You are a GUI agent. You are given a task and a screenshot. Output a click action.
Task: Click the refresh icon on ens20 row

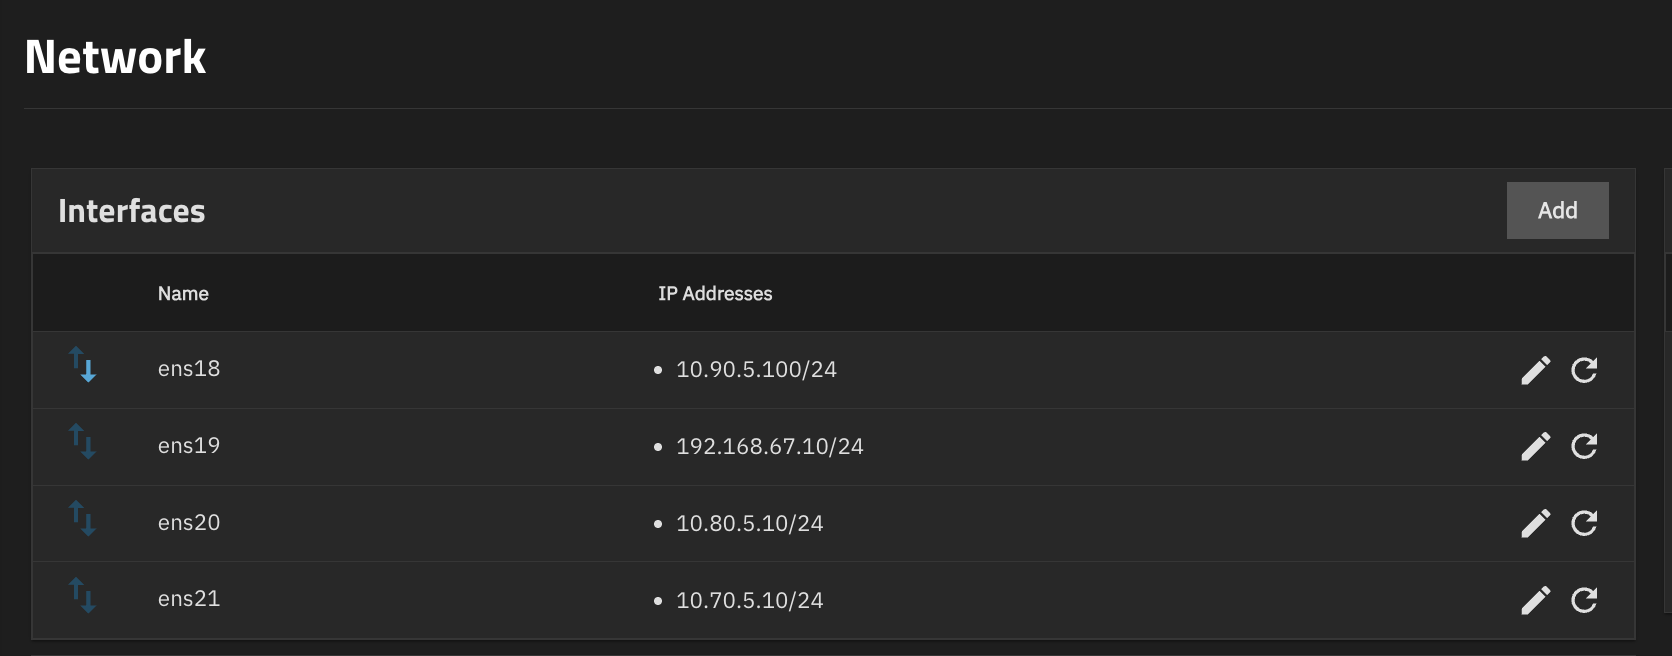point(1584,523)
